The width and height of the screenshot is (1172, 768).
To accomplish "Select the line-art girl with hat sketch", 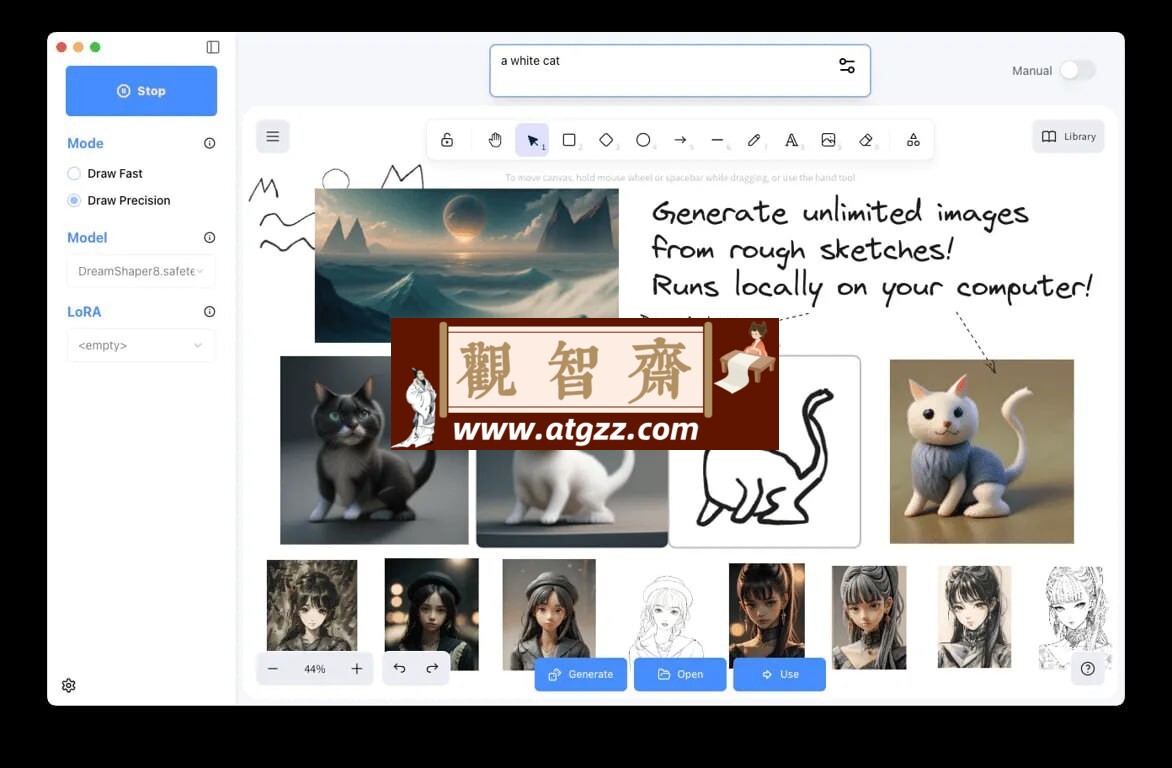I will tap(665, 616).
